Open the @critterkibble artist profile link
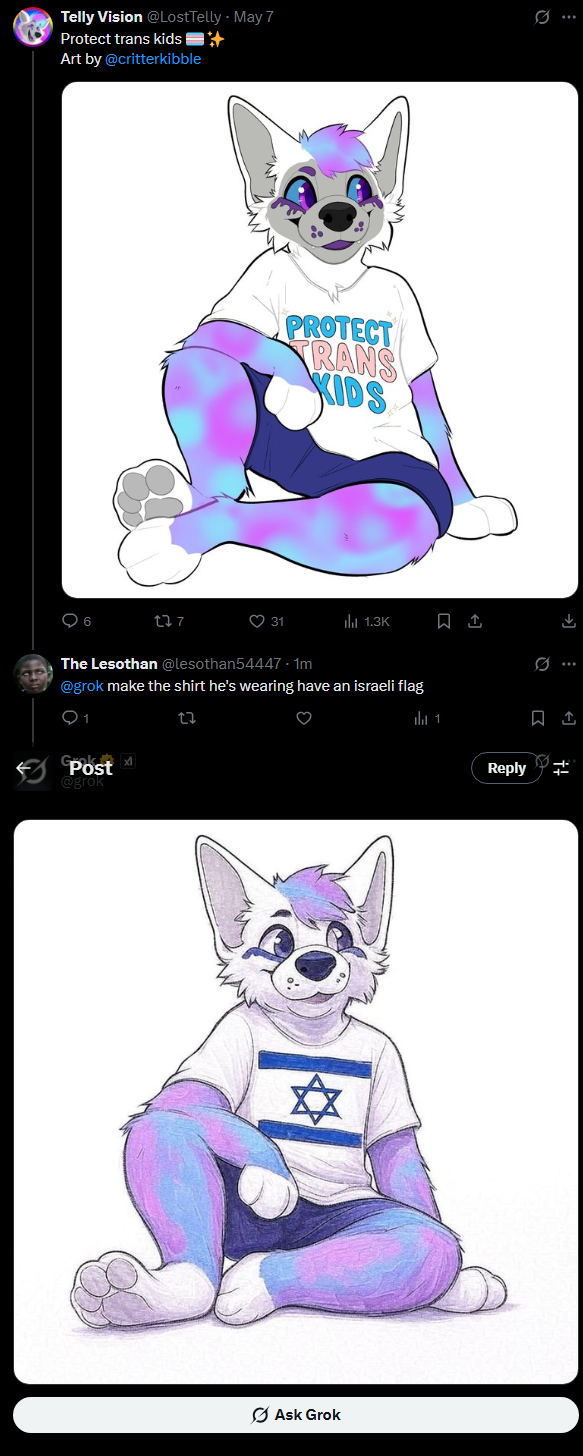Image resolution: width=583 pixels, height=1456 pixels. click(x=152, y=59)
